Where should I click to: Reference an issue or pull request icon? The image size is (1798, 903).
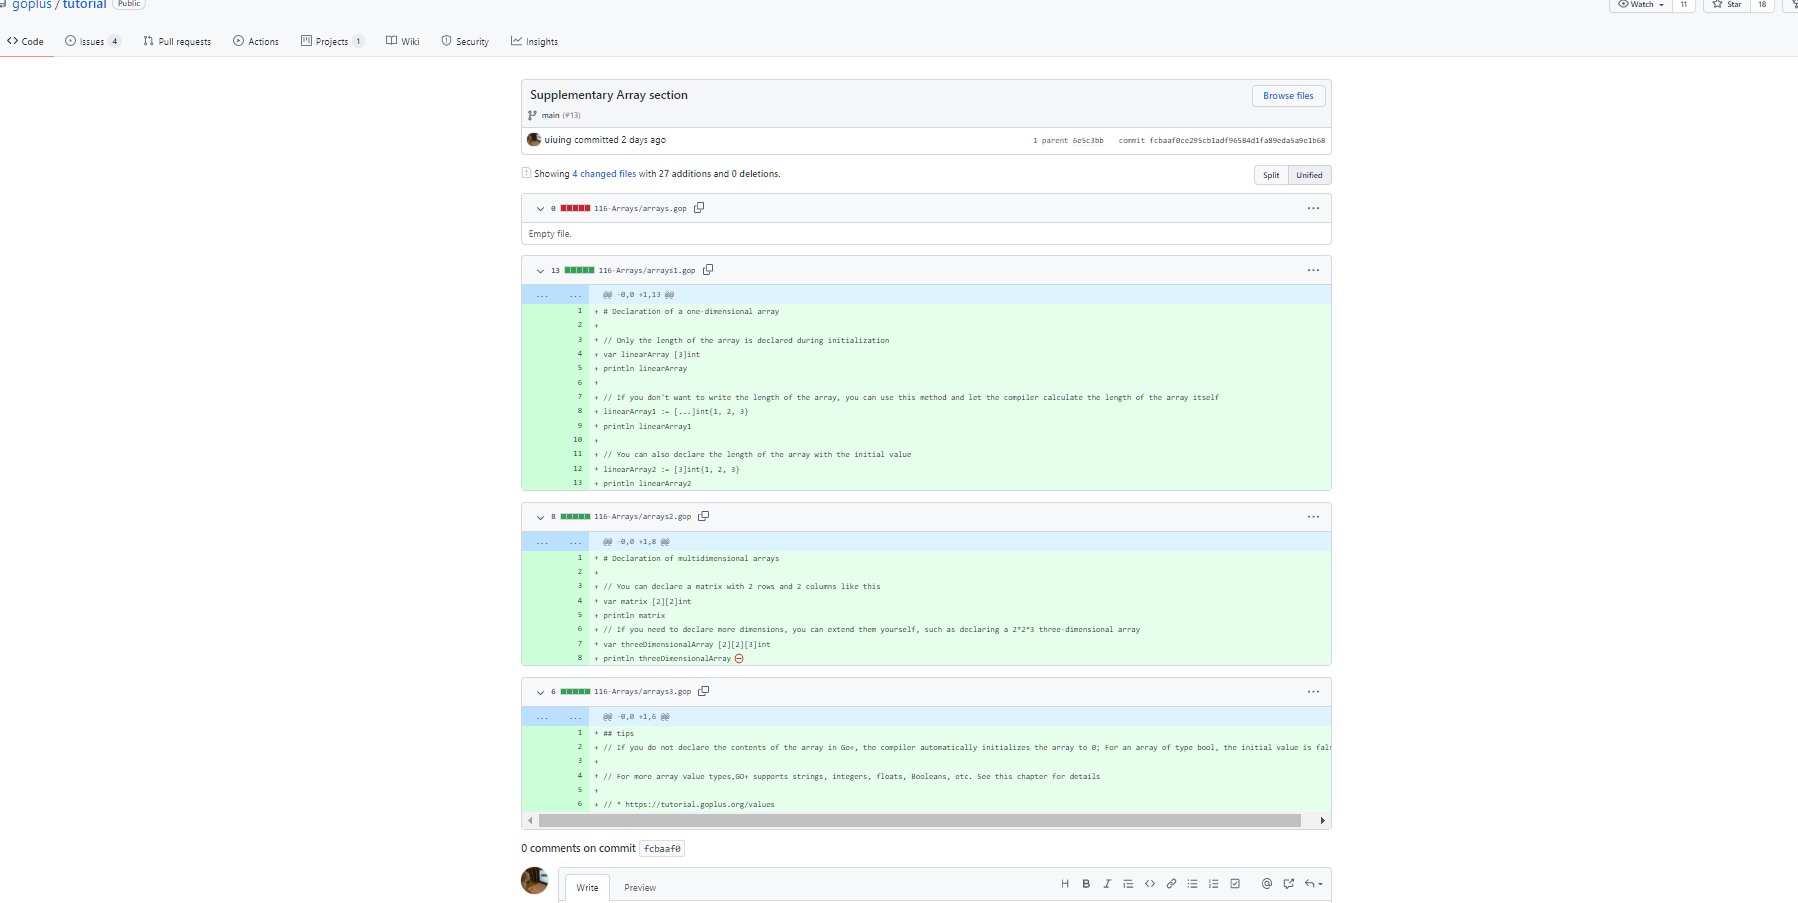[x=1288, y=884]
